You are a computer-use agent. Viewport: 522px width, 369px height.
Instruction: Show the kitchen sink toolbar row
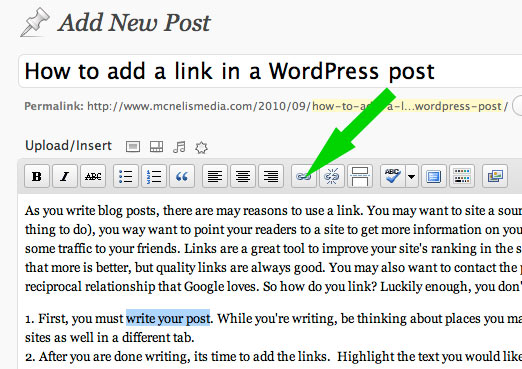462,176
